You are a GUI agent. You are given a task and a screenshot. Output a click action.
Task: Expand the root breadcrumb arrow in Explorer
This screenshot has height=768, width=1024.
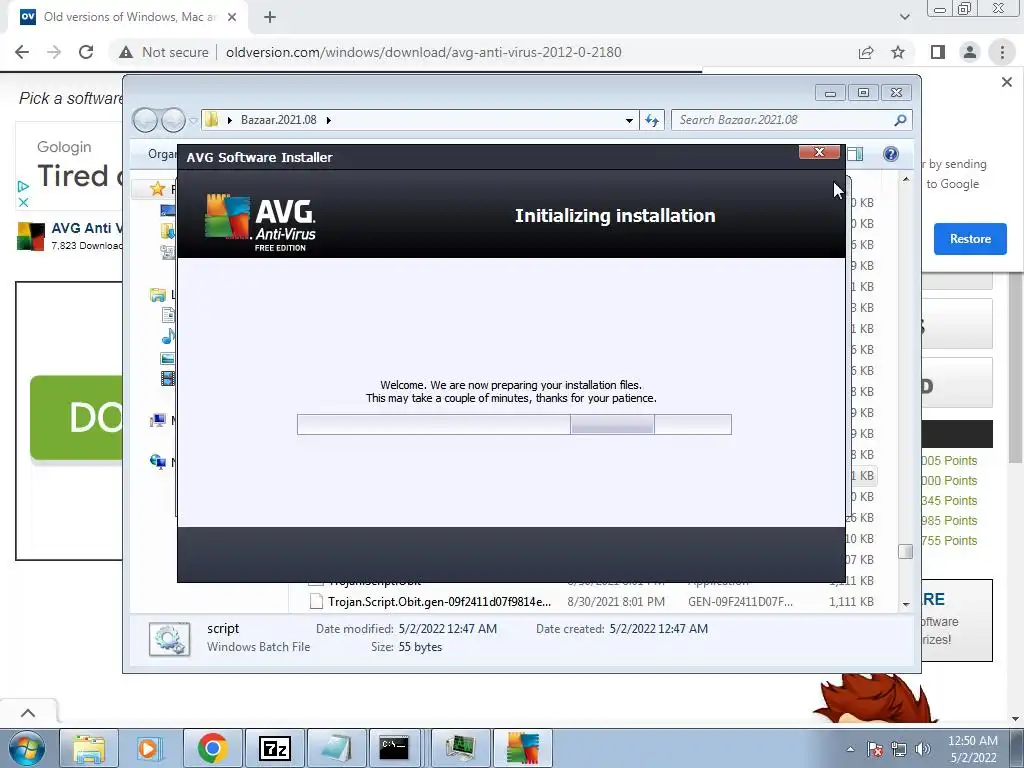[230, 120]
